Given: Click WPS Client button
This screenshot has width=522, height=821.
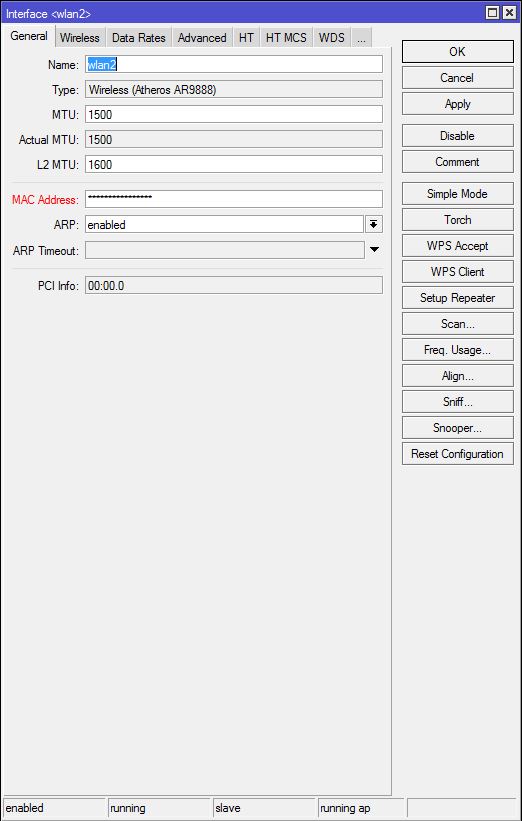Looking at the screenshot, I should pyautogui.click(x=457, y=272).
